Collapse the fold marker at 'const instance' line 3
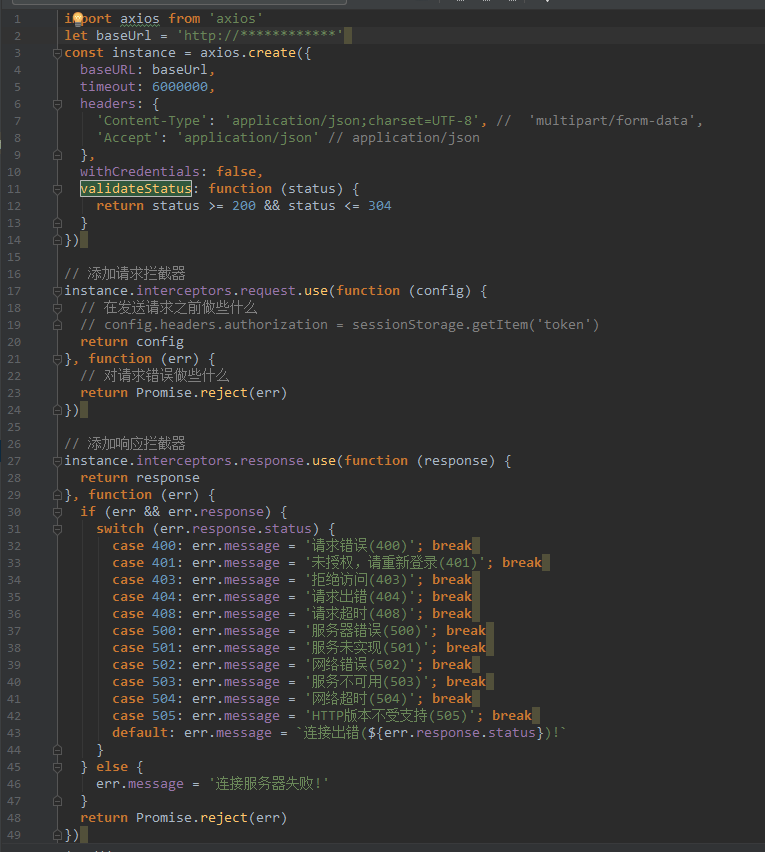The image size is (765, 852). click(x=57, y=53)
